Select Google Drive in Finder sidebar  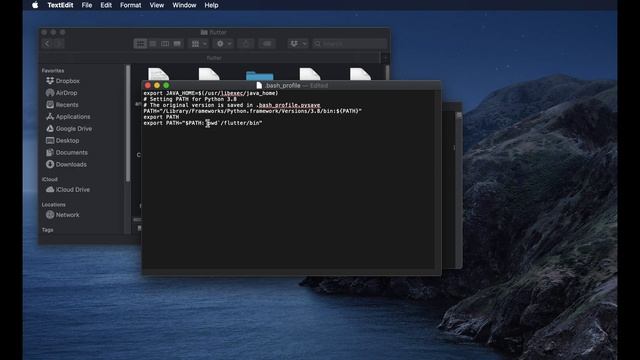point(69,128)
